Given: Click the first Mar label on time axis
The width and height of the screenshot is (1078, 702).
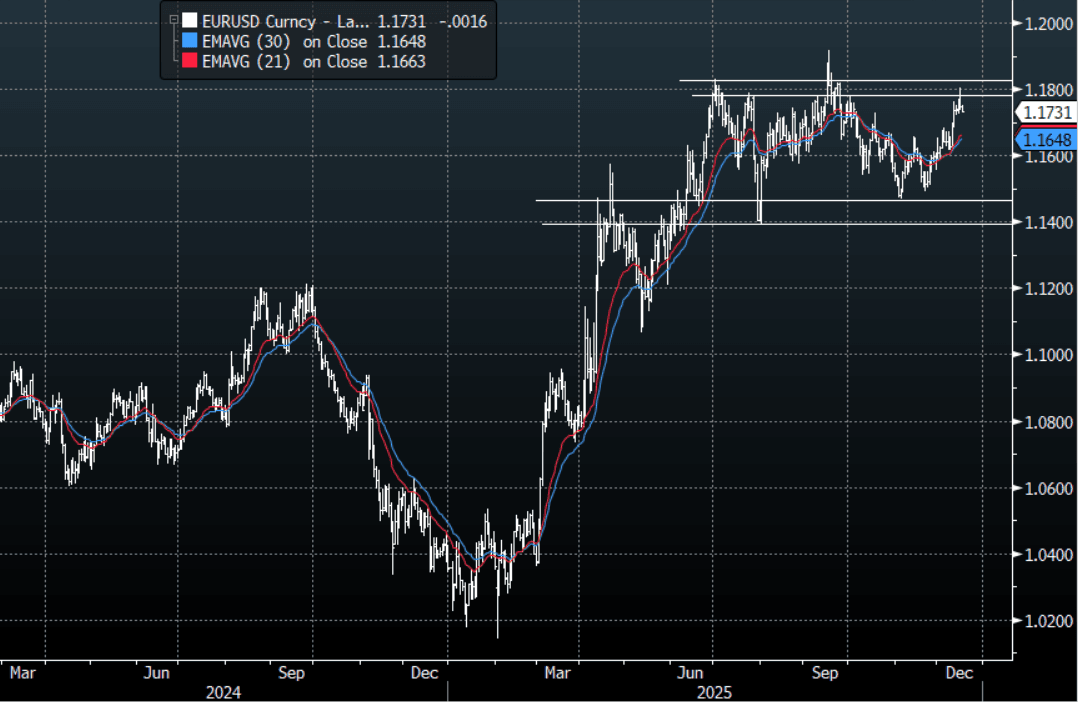Looking at the screenshot, I should click(22, 673).
